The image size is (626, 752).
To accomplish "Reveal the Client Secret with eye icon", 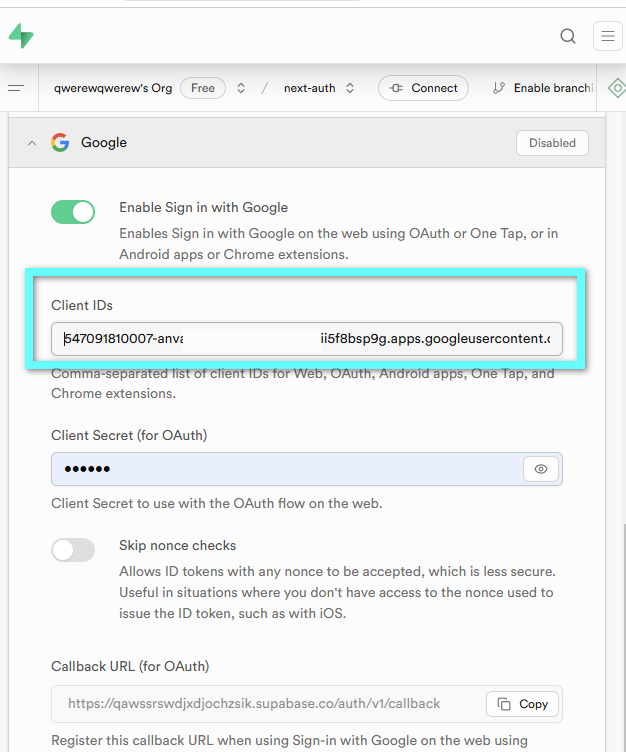I will [541, 469].
